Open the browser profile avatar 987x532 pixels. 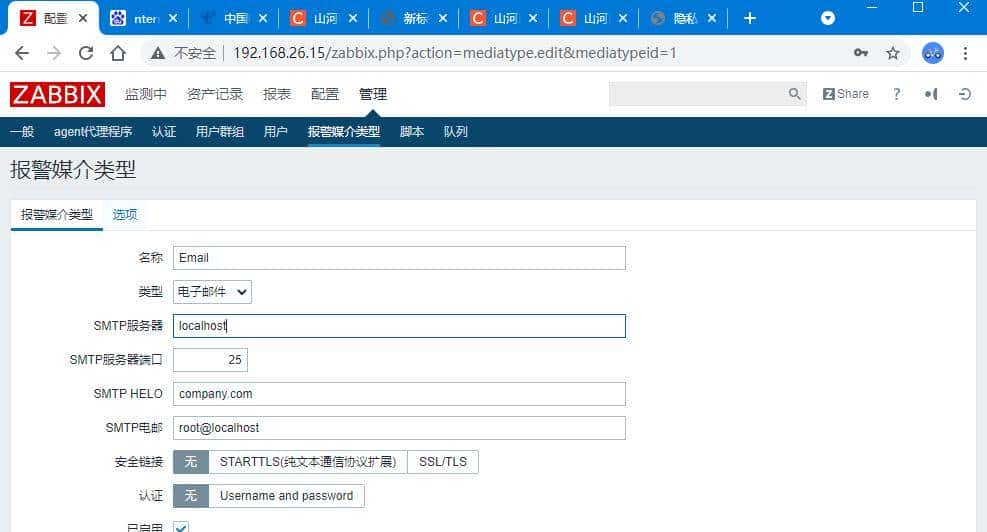click(932, 54)
